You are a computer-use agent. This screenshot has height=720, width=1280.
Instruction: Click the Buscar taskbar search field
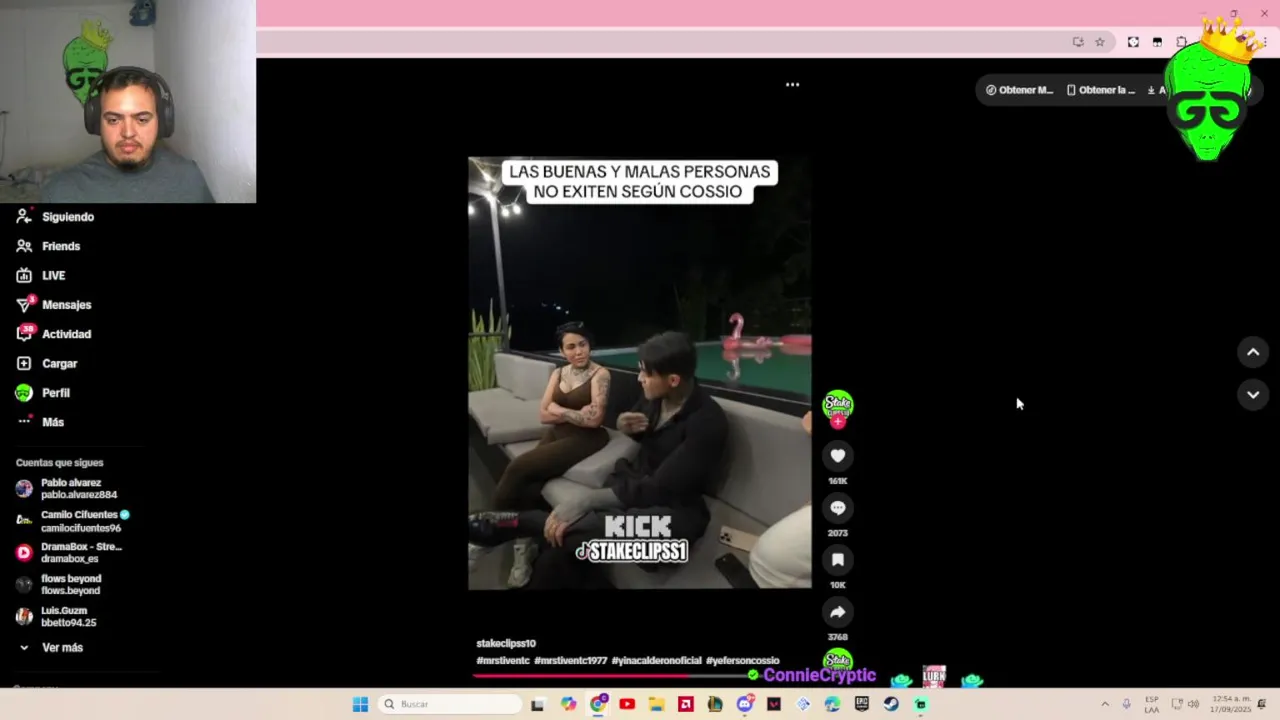450,704
